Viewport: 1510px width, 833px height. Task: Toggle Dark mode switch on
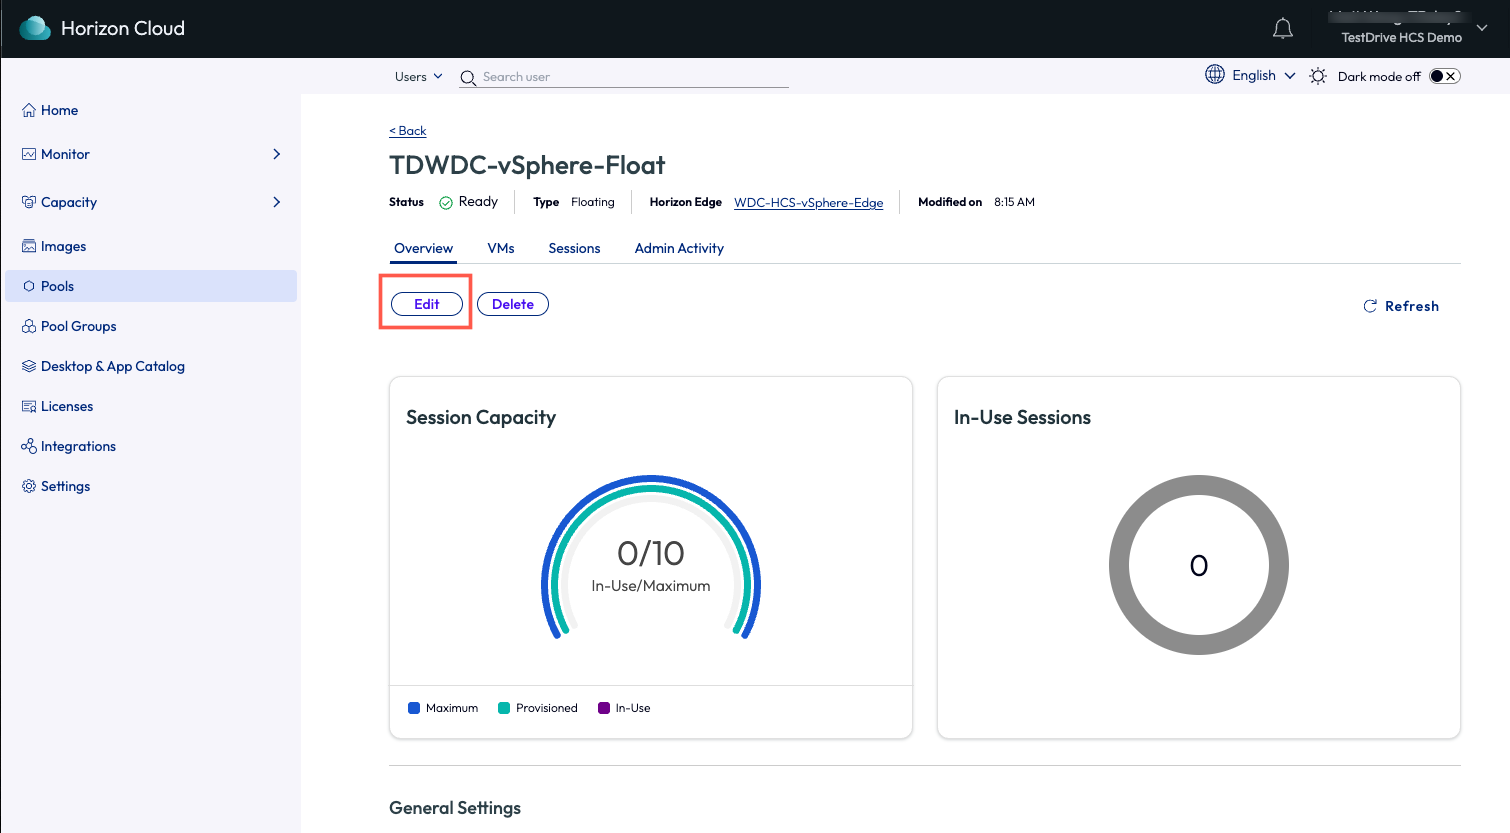(x=1444, y=76)
